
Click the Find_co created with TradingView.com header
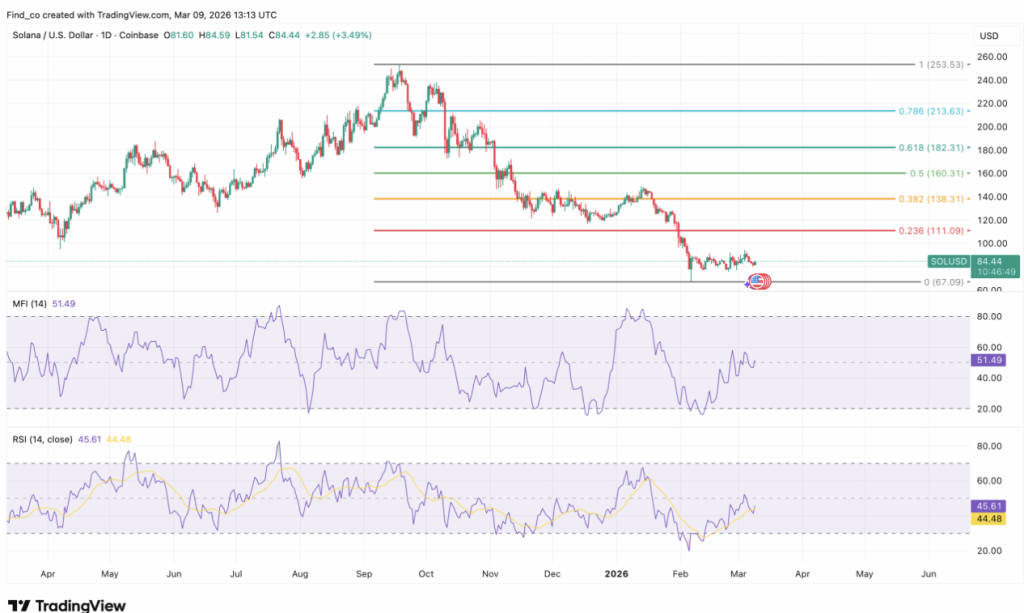(x=142, y=15)
